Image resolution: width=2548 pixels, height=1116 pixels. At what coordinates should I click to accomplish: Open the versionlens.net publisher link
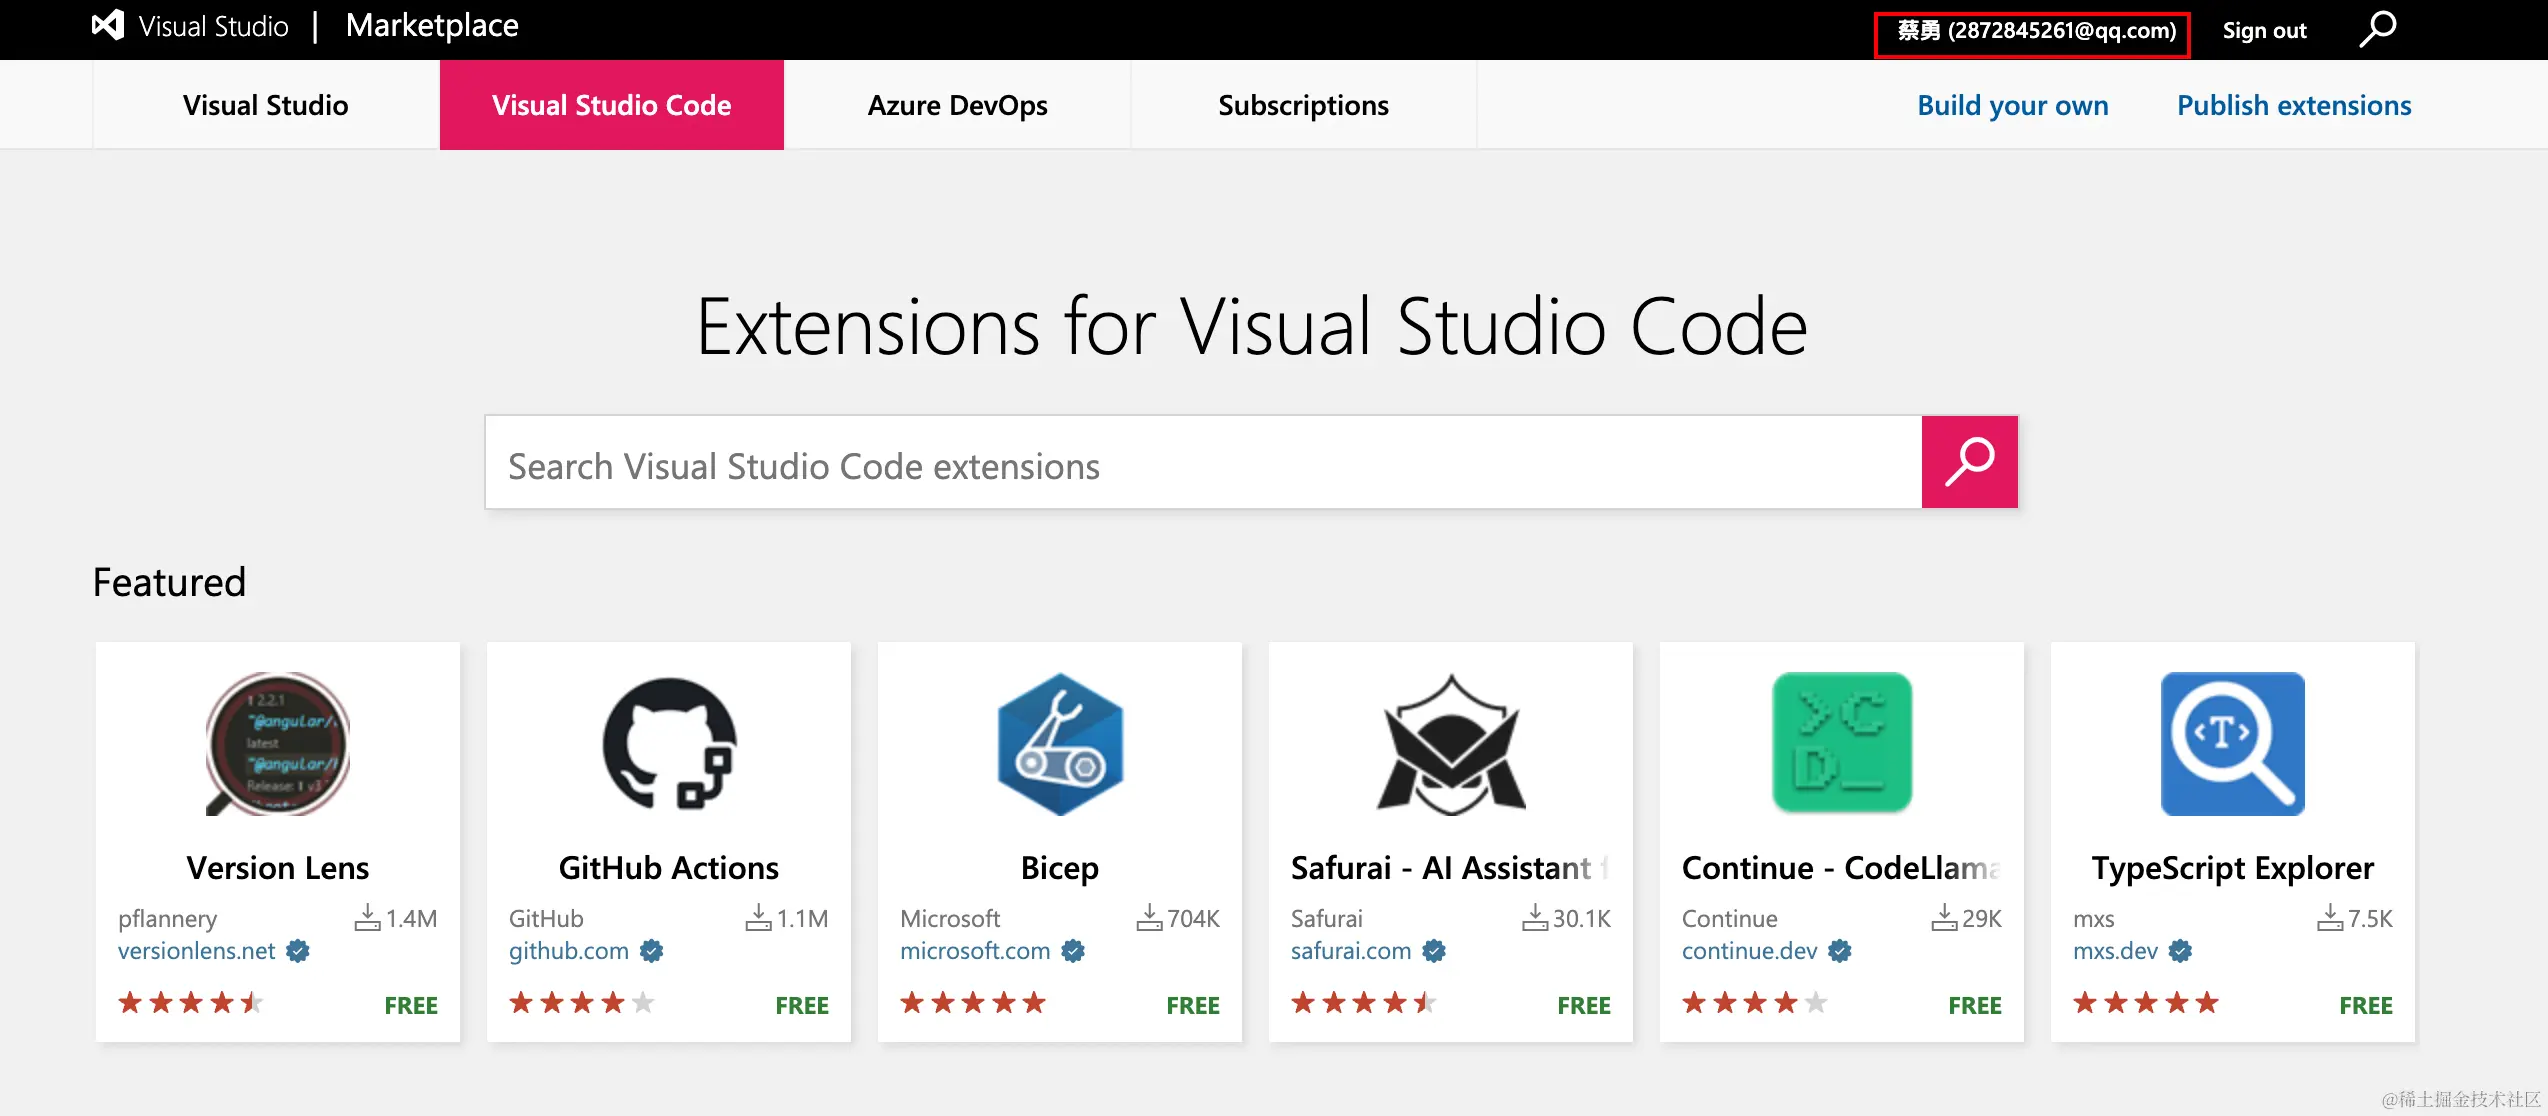coord(196,951)
